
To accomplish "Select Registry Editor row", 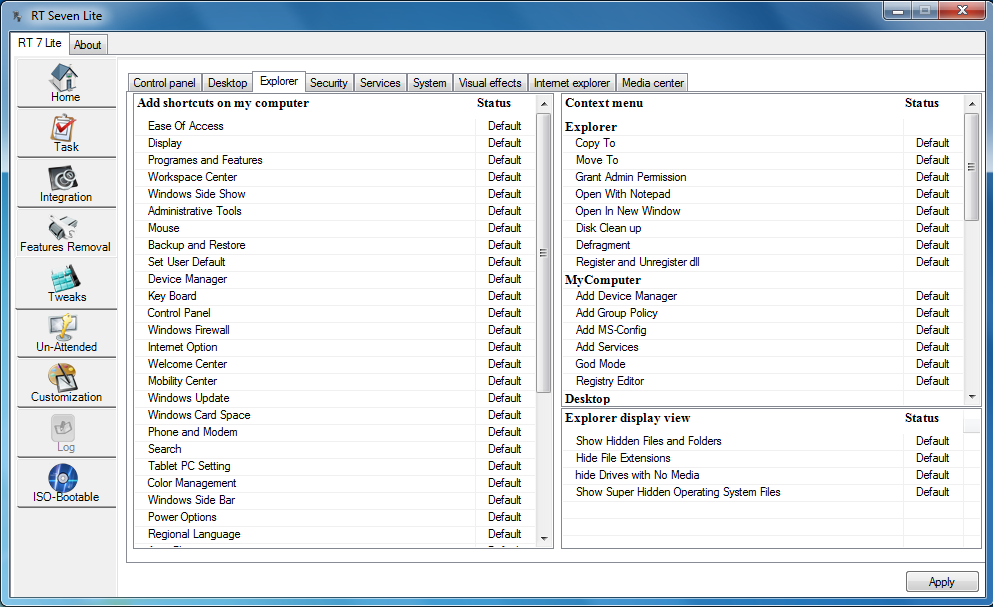I will [763, 381].
